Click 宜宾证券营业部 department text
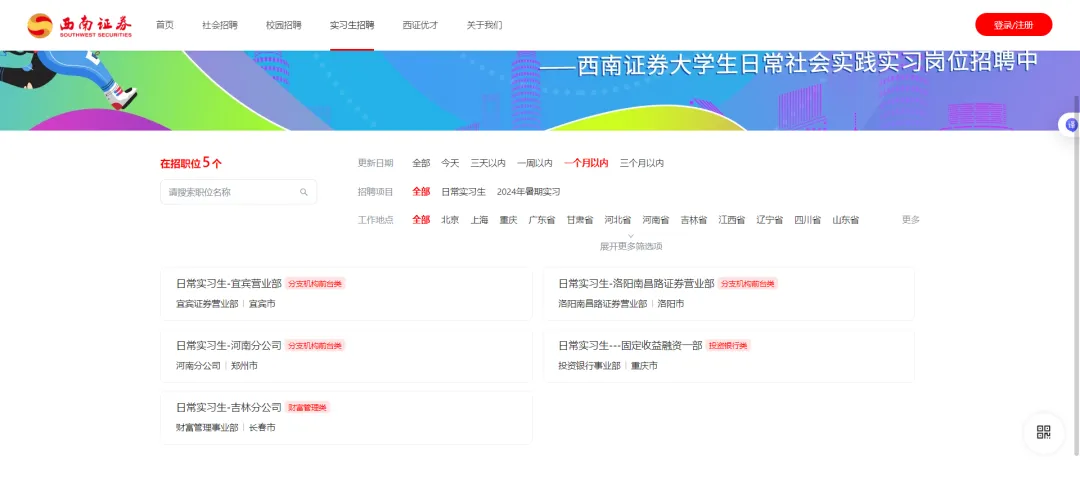This screenshot has height=501, width=1080. pyautogui.click(x=207, y=303)
